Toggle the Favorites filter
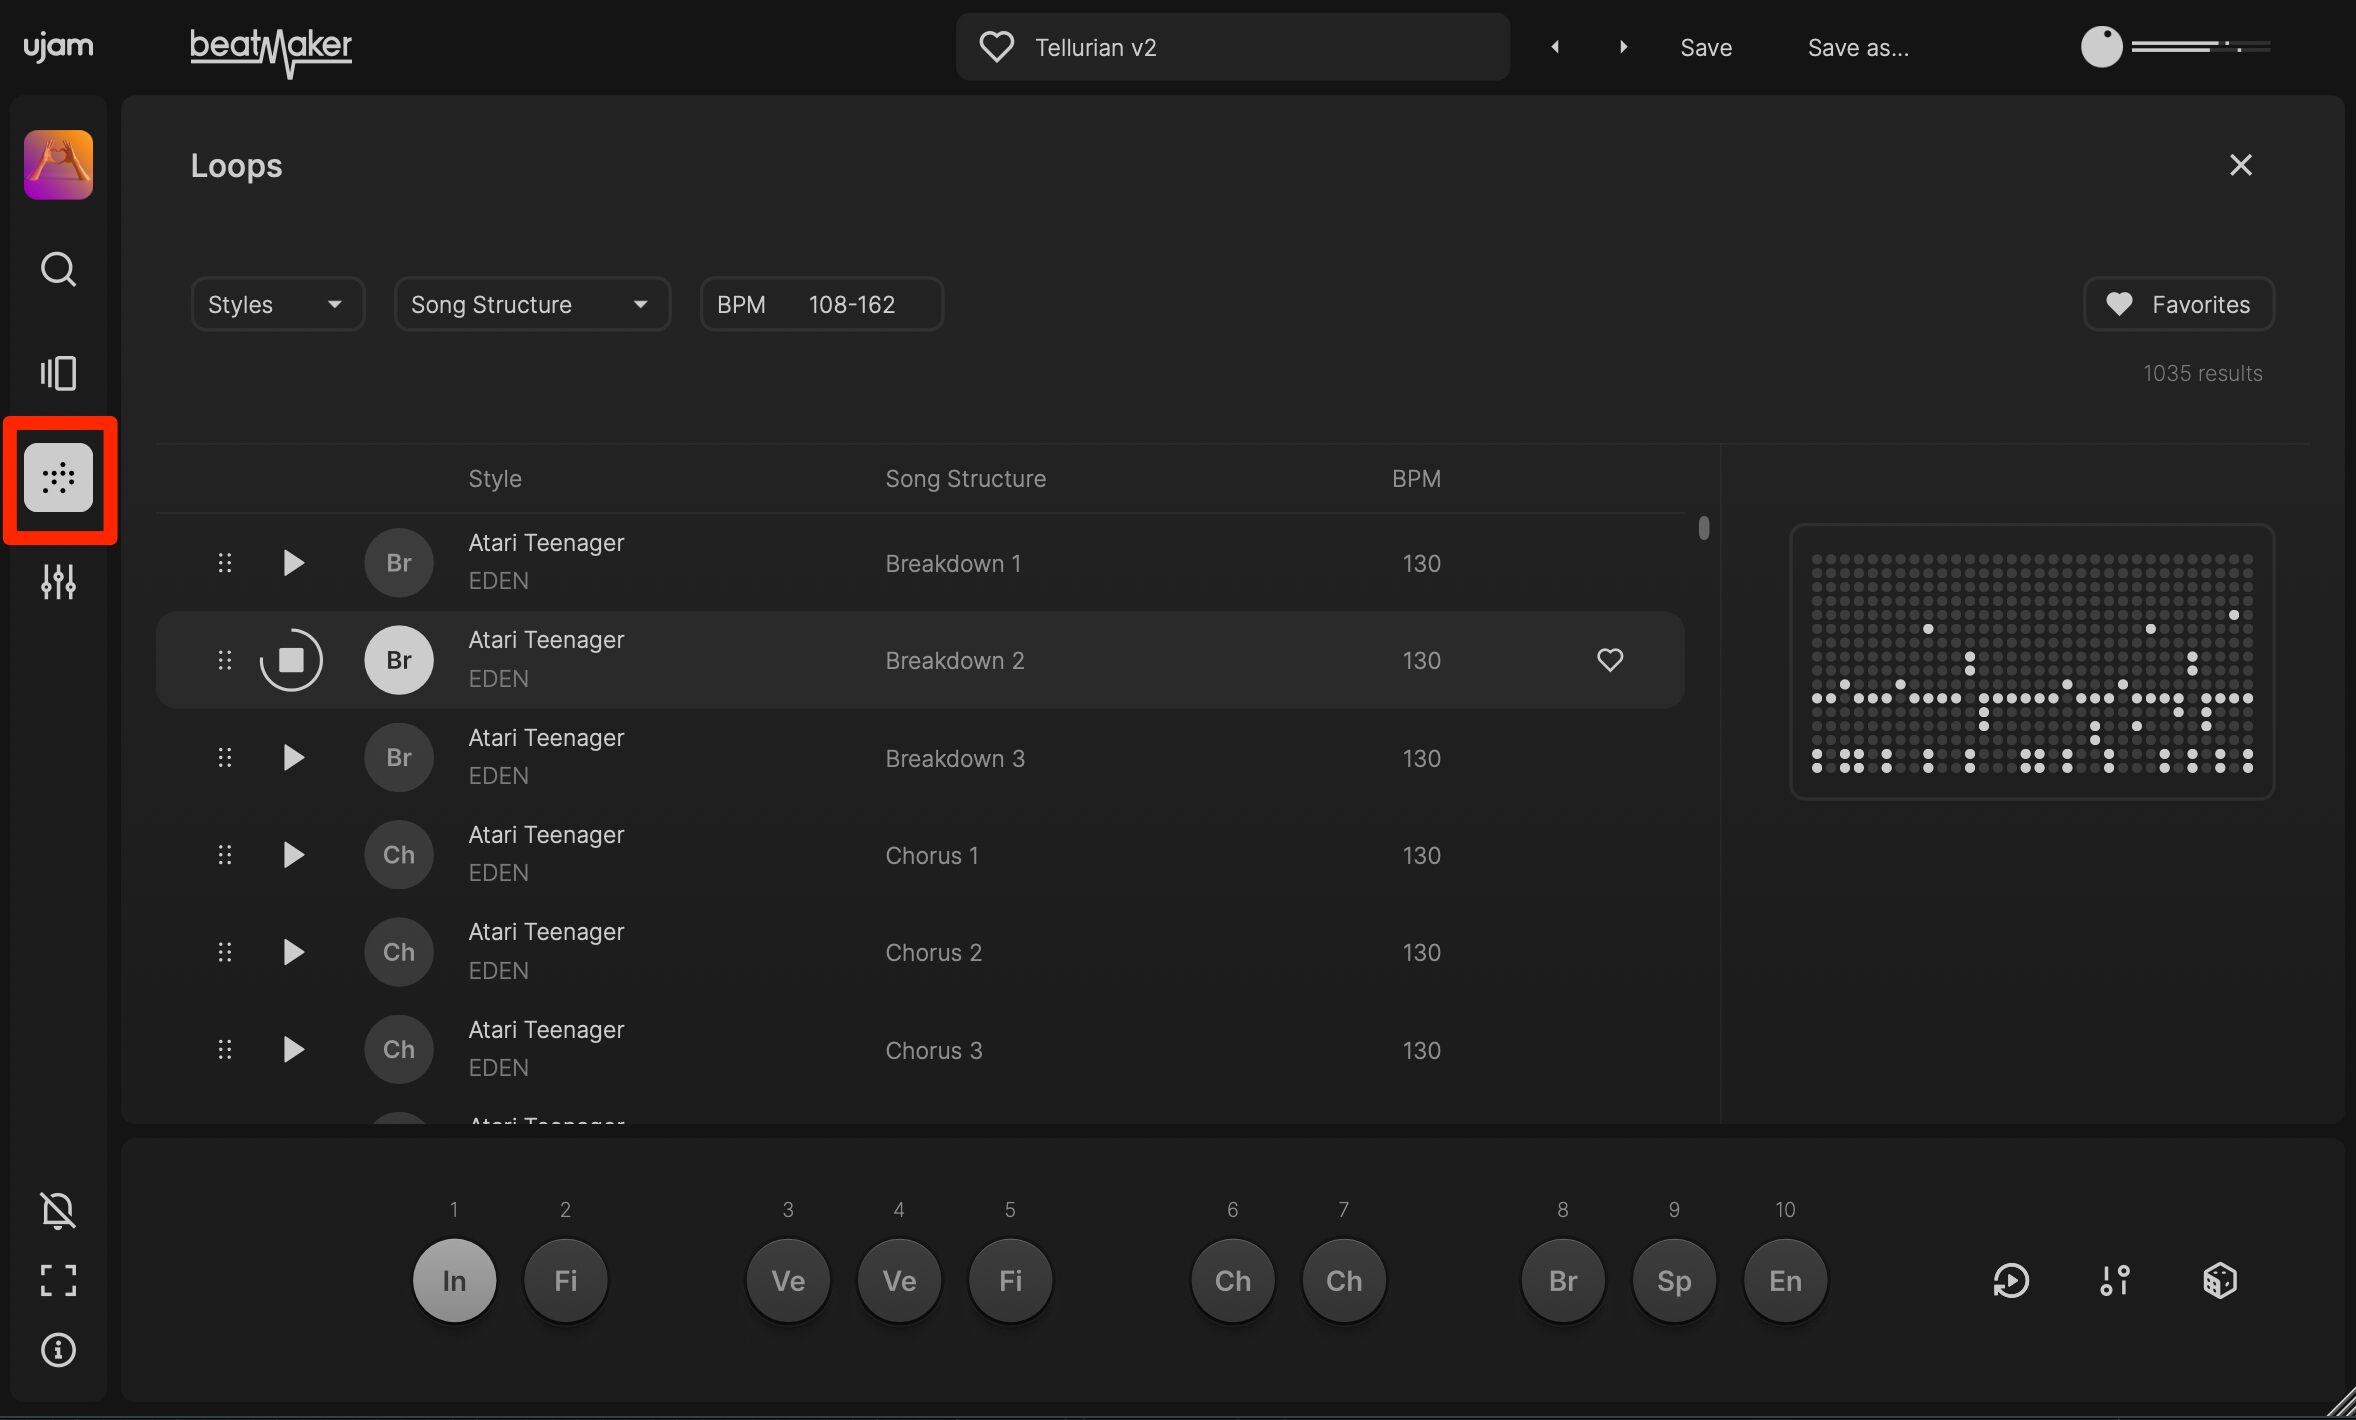This screenshot has width=2356, height=1420. (2179, 304)
